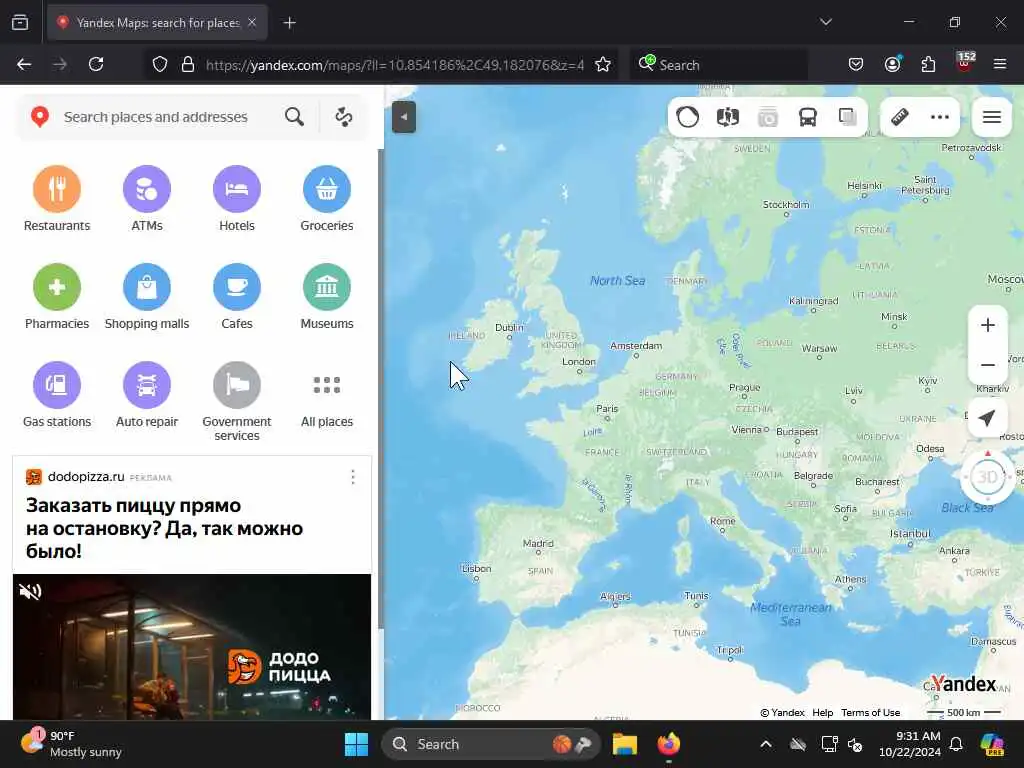The image size is (1024, 768).
Task: Collapse the left sidebar panel
Action: [404, 117]
